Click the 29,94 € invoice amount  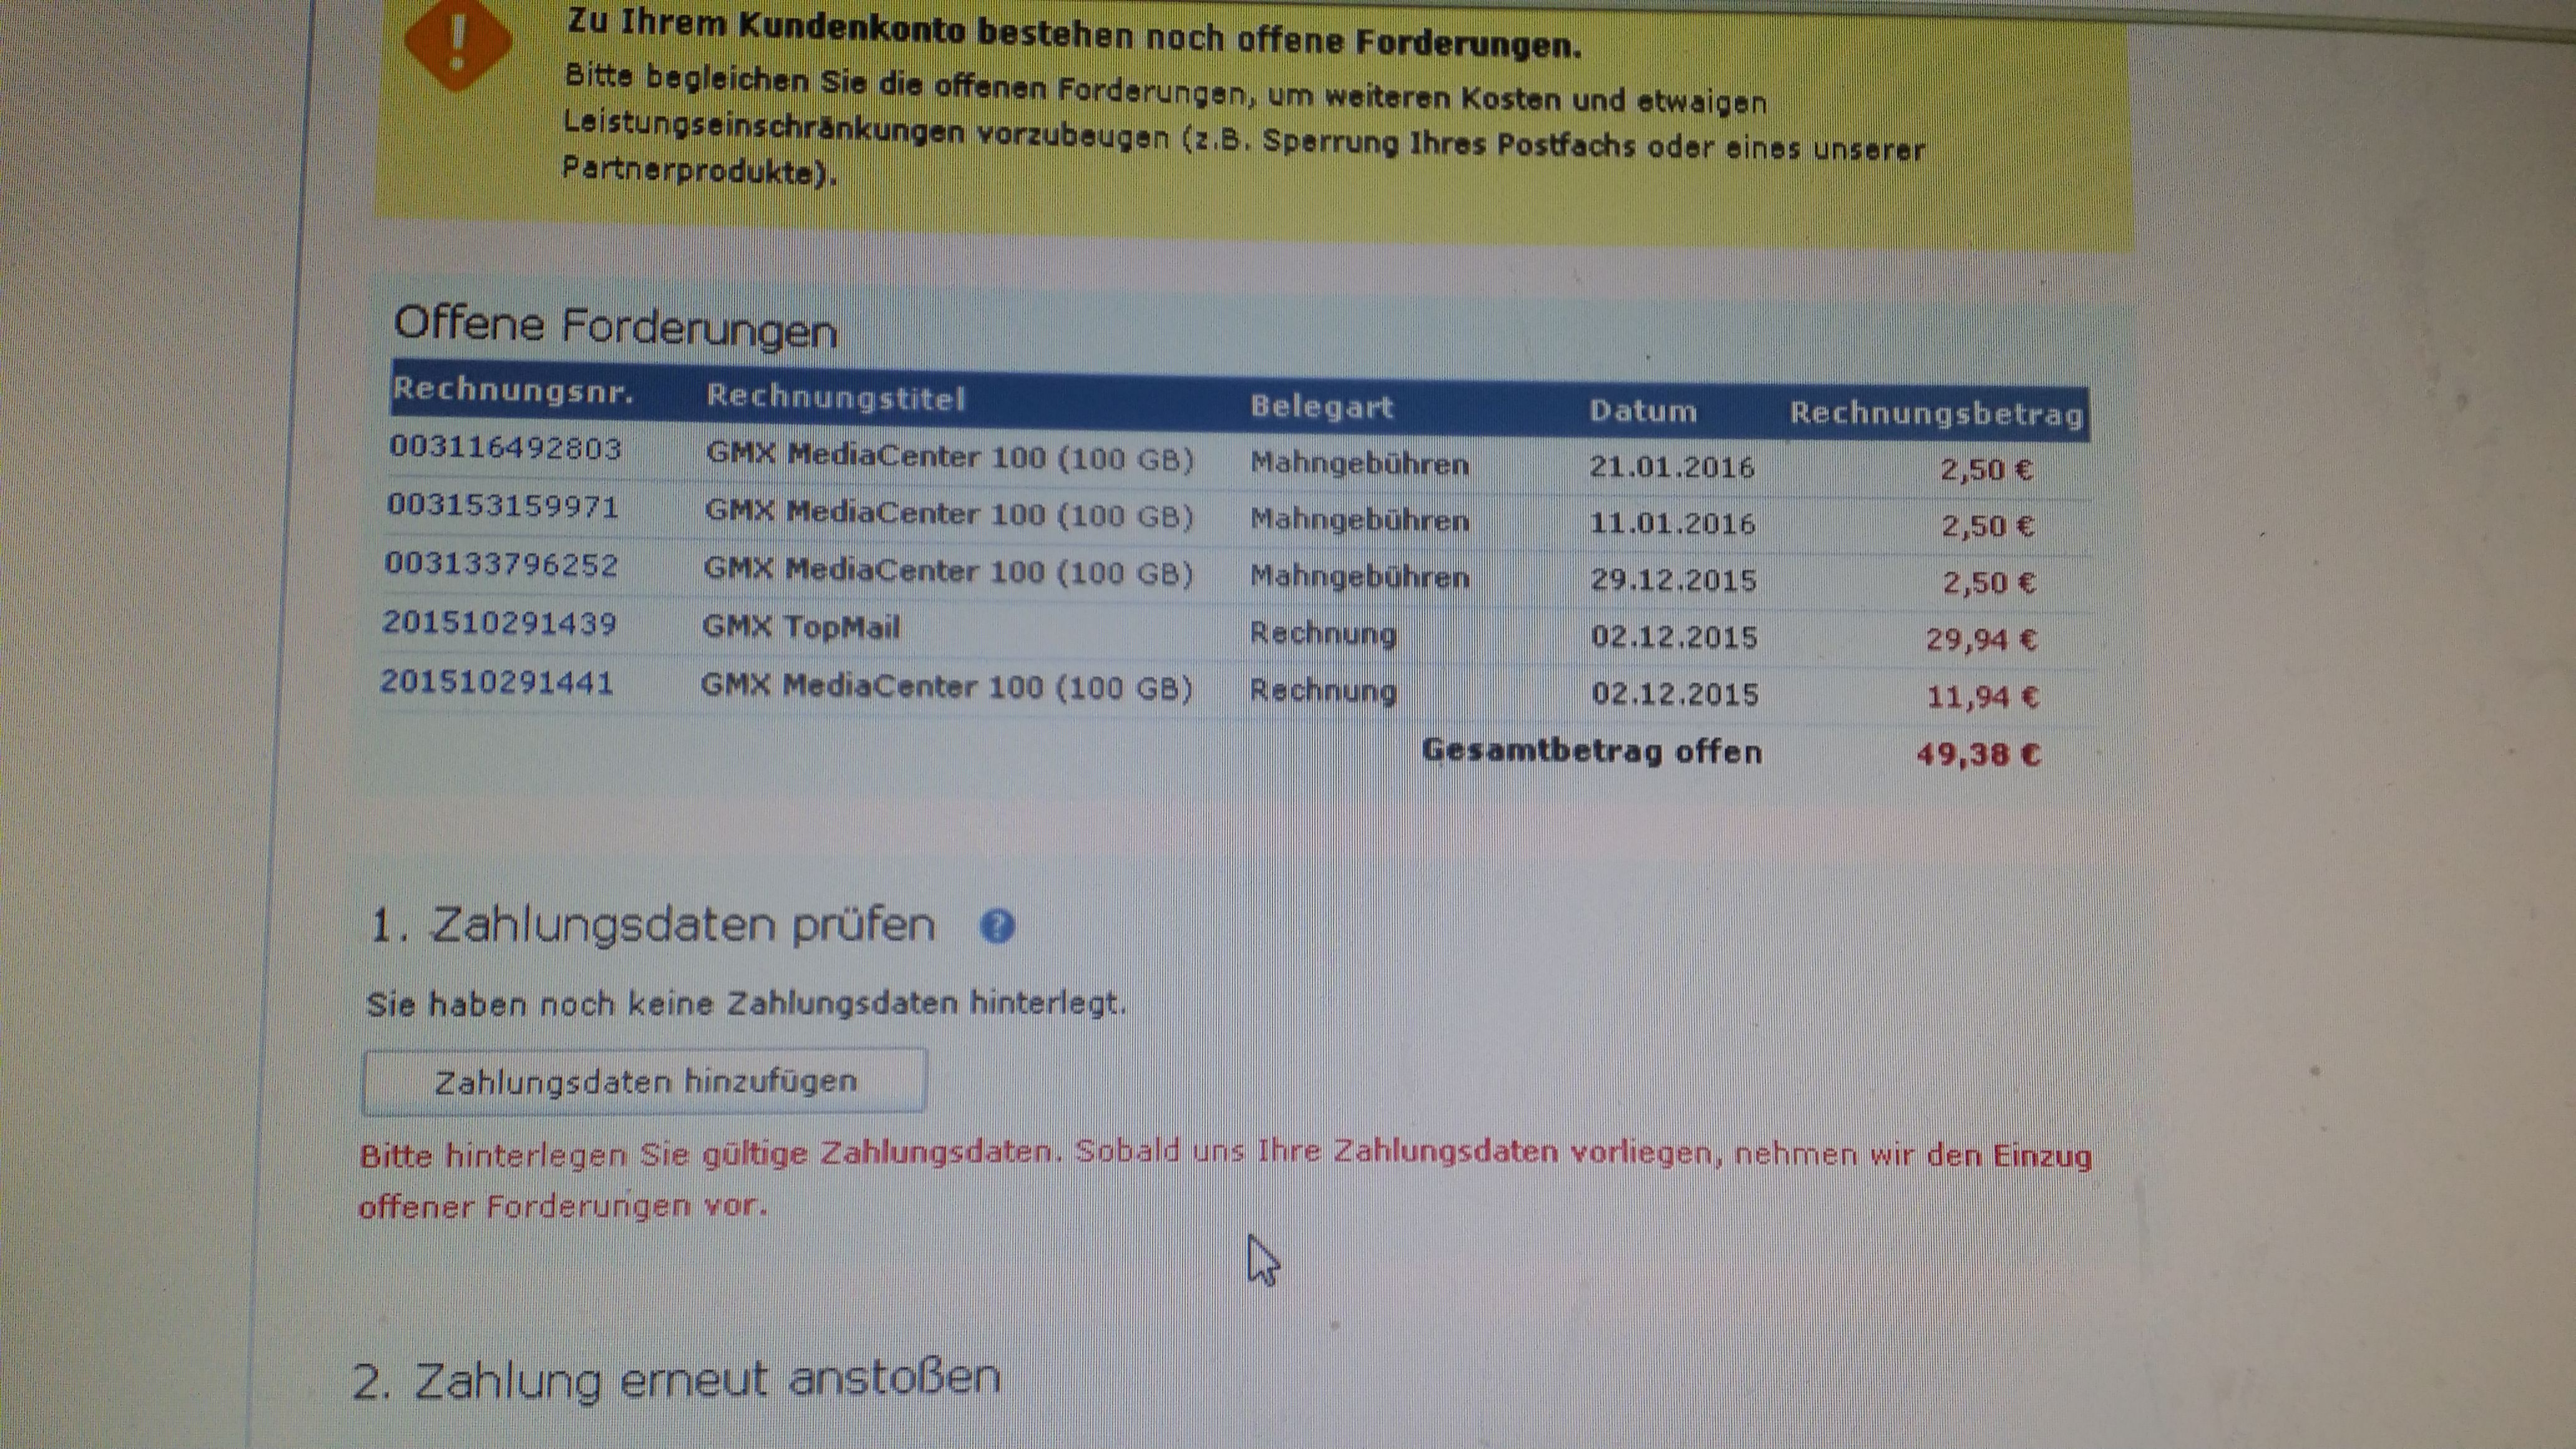1981,639
